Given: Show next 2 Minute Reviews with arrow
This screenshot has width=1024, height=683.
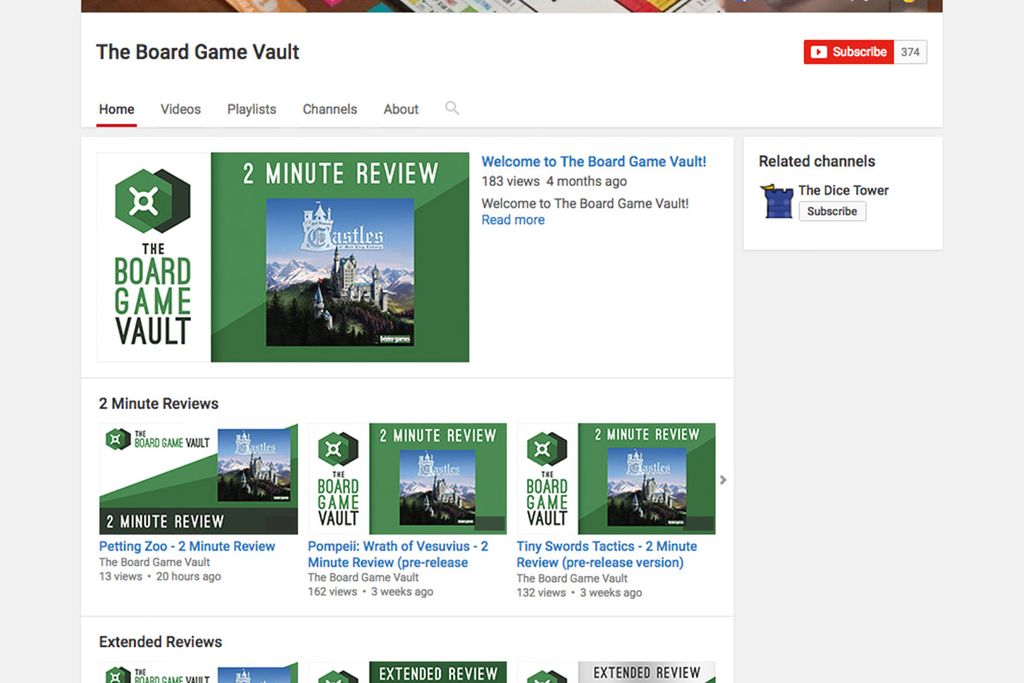Looking at the screenshot, I should [723, 480].
